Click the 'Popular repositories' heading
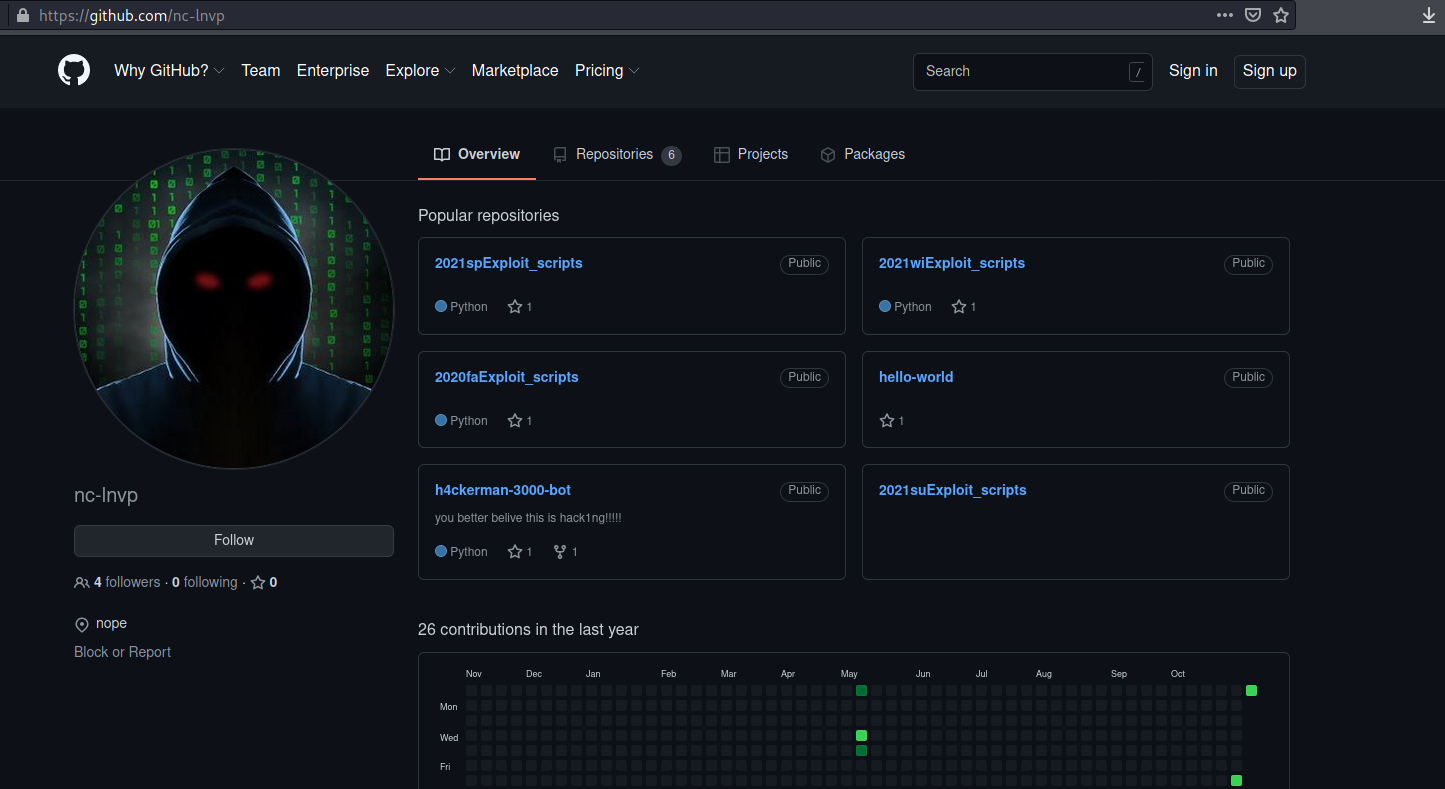1445x789 pixels. [x=489, y=216]
